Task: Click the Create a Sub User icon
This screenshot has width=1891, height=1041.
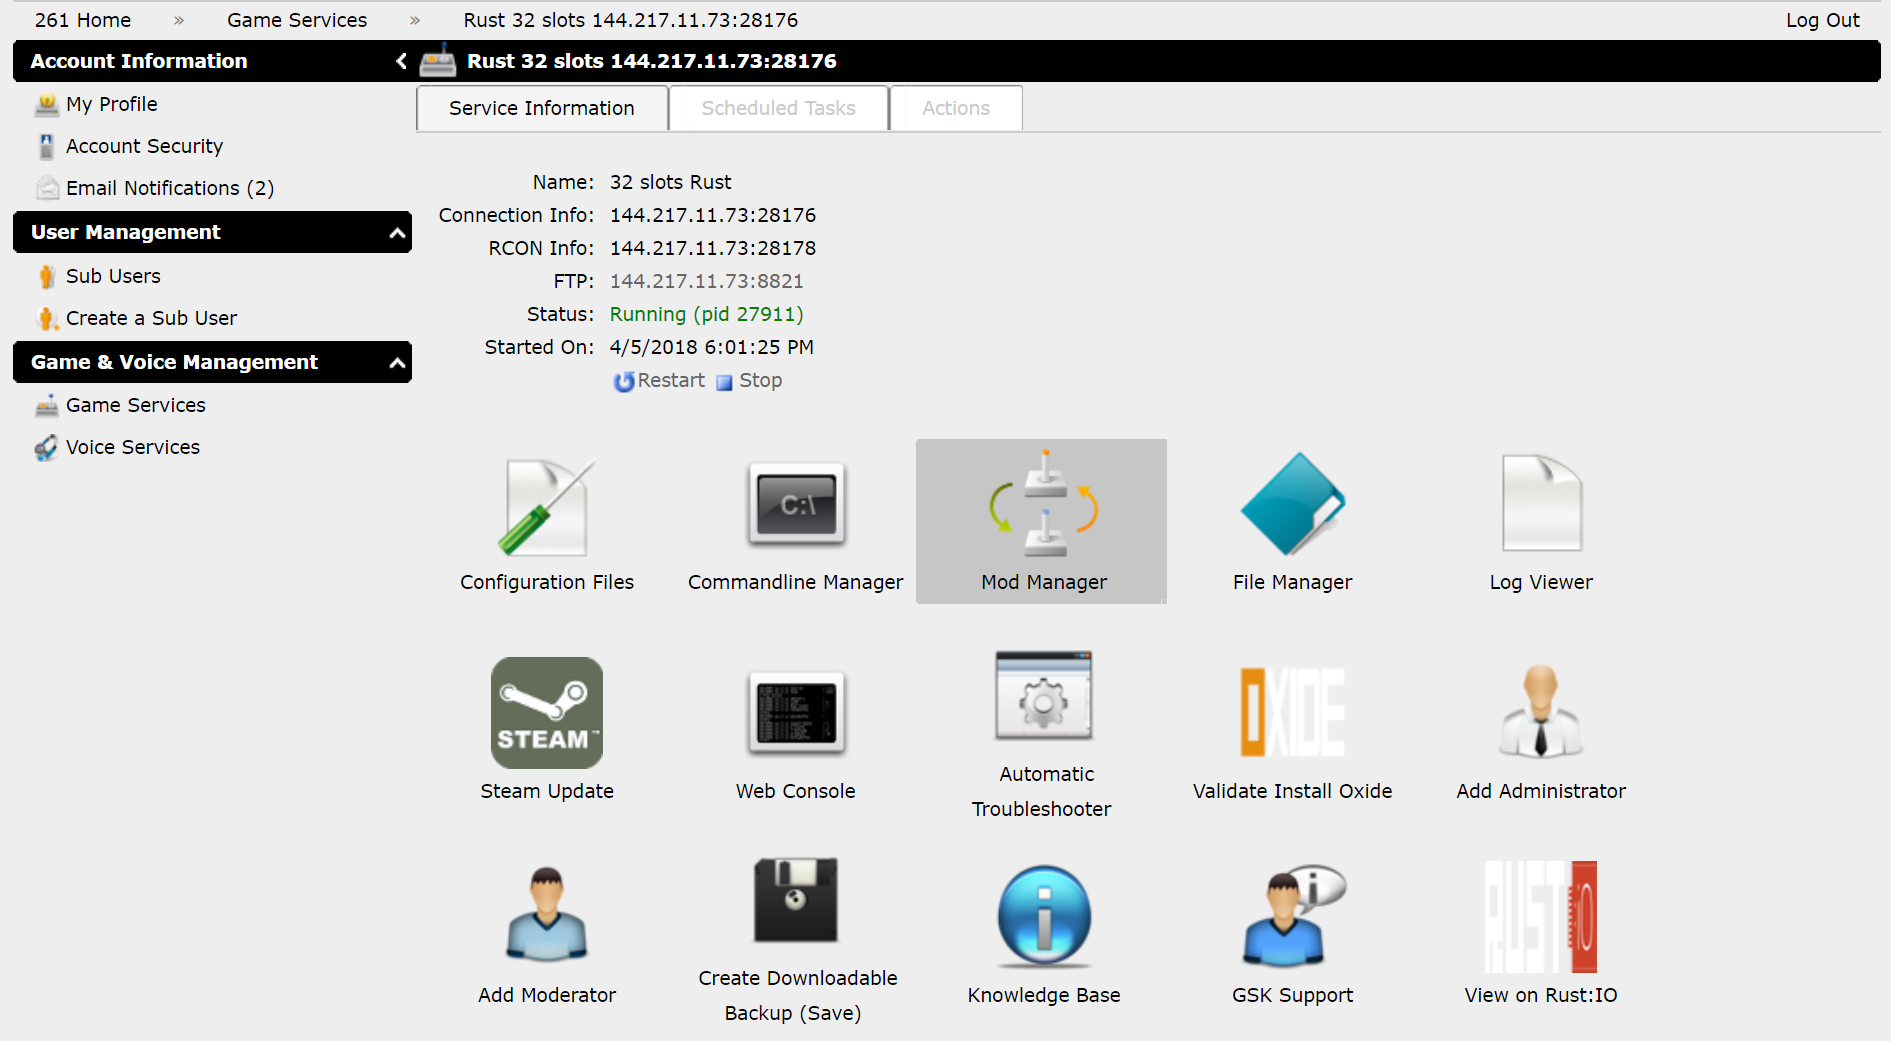Action: click(x=47, y=318)
